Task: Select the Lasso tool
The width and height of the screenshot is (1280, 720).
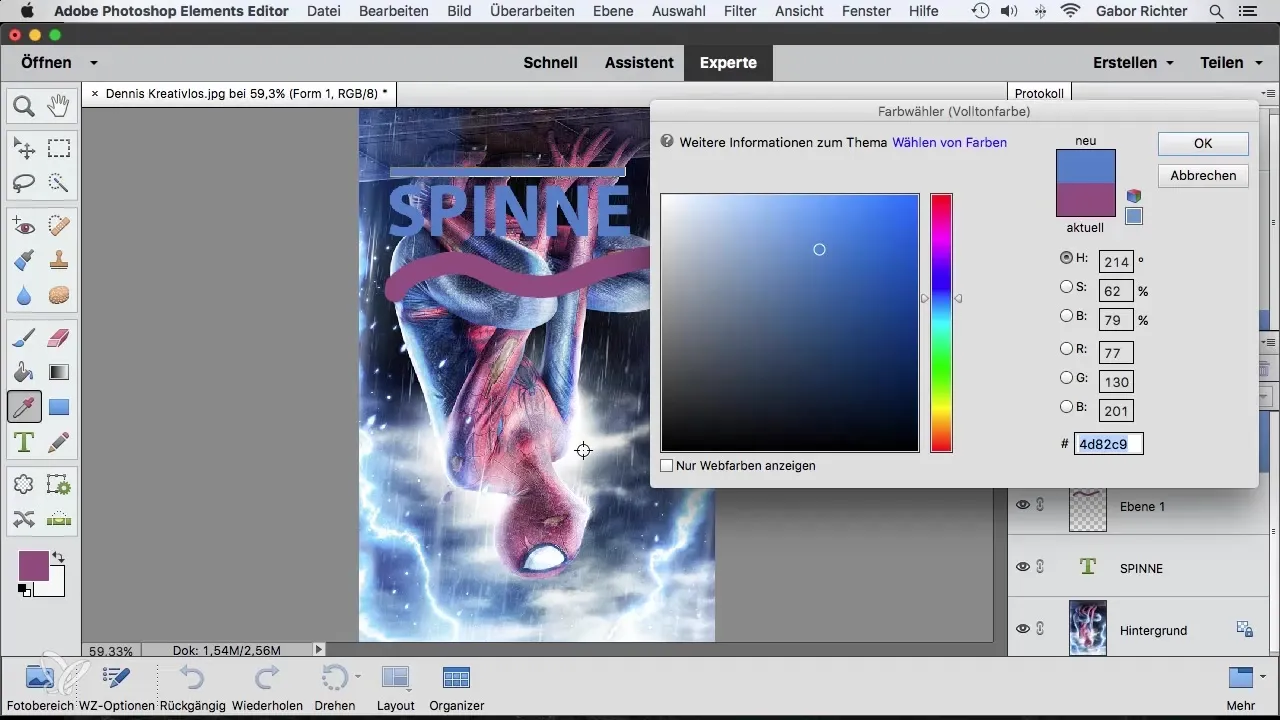Action: 24,183
